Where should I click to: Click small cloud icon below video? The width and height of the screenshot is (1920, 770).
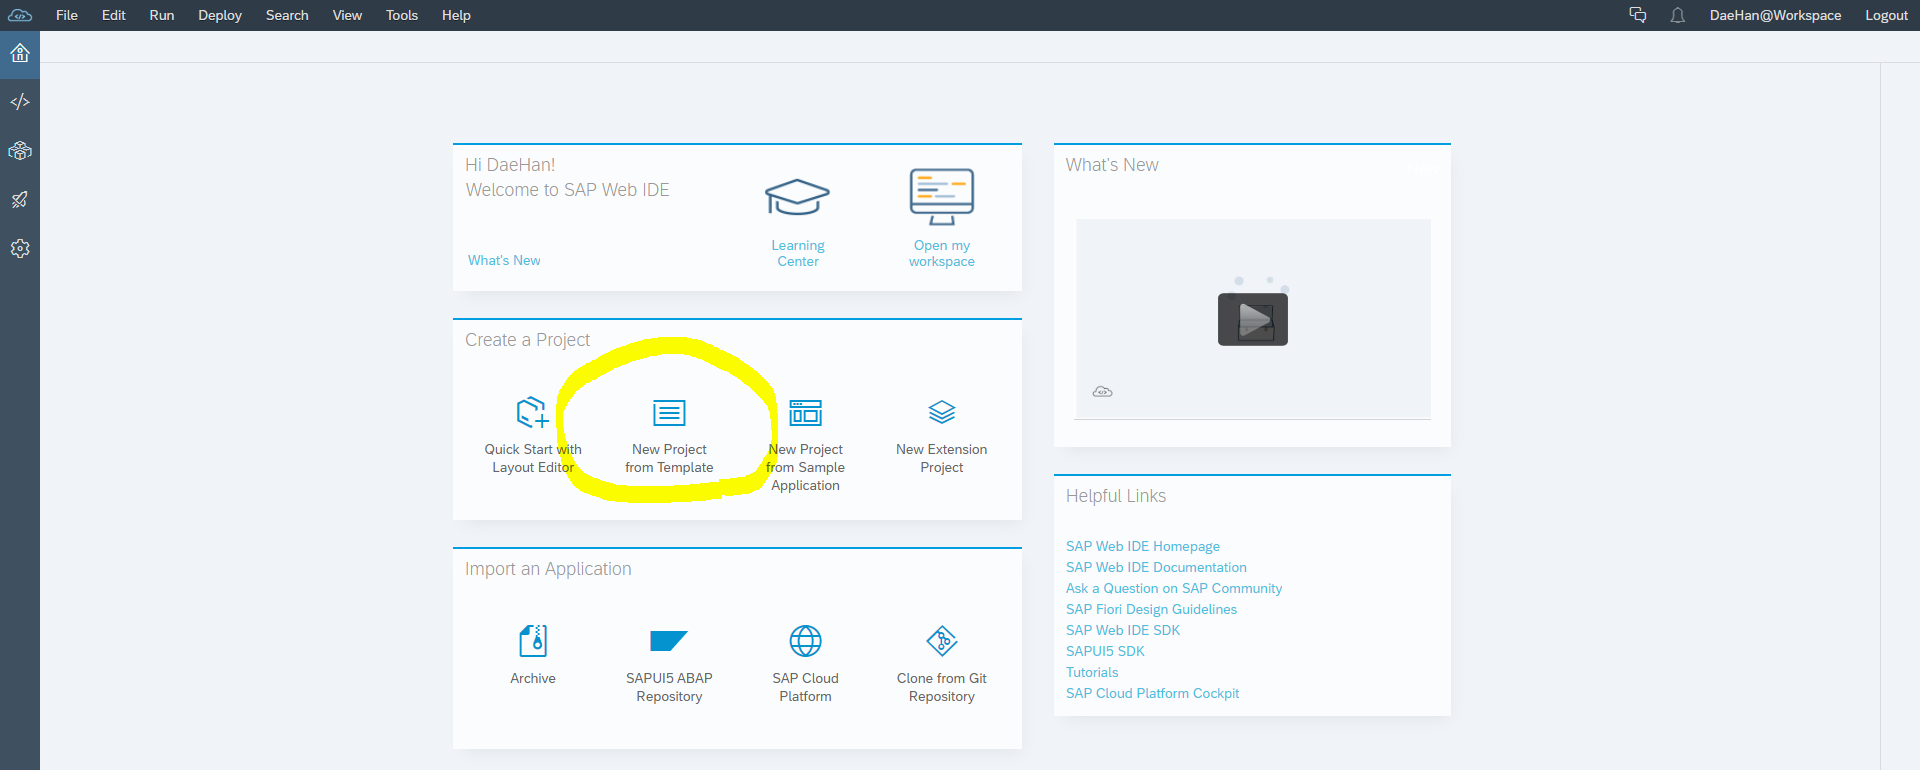coord(1103,392)
